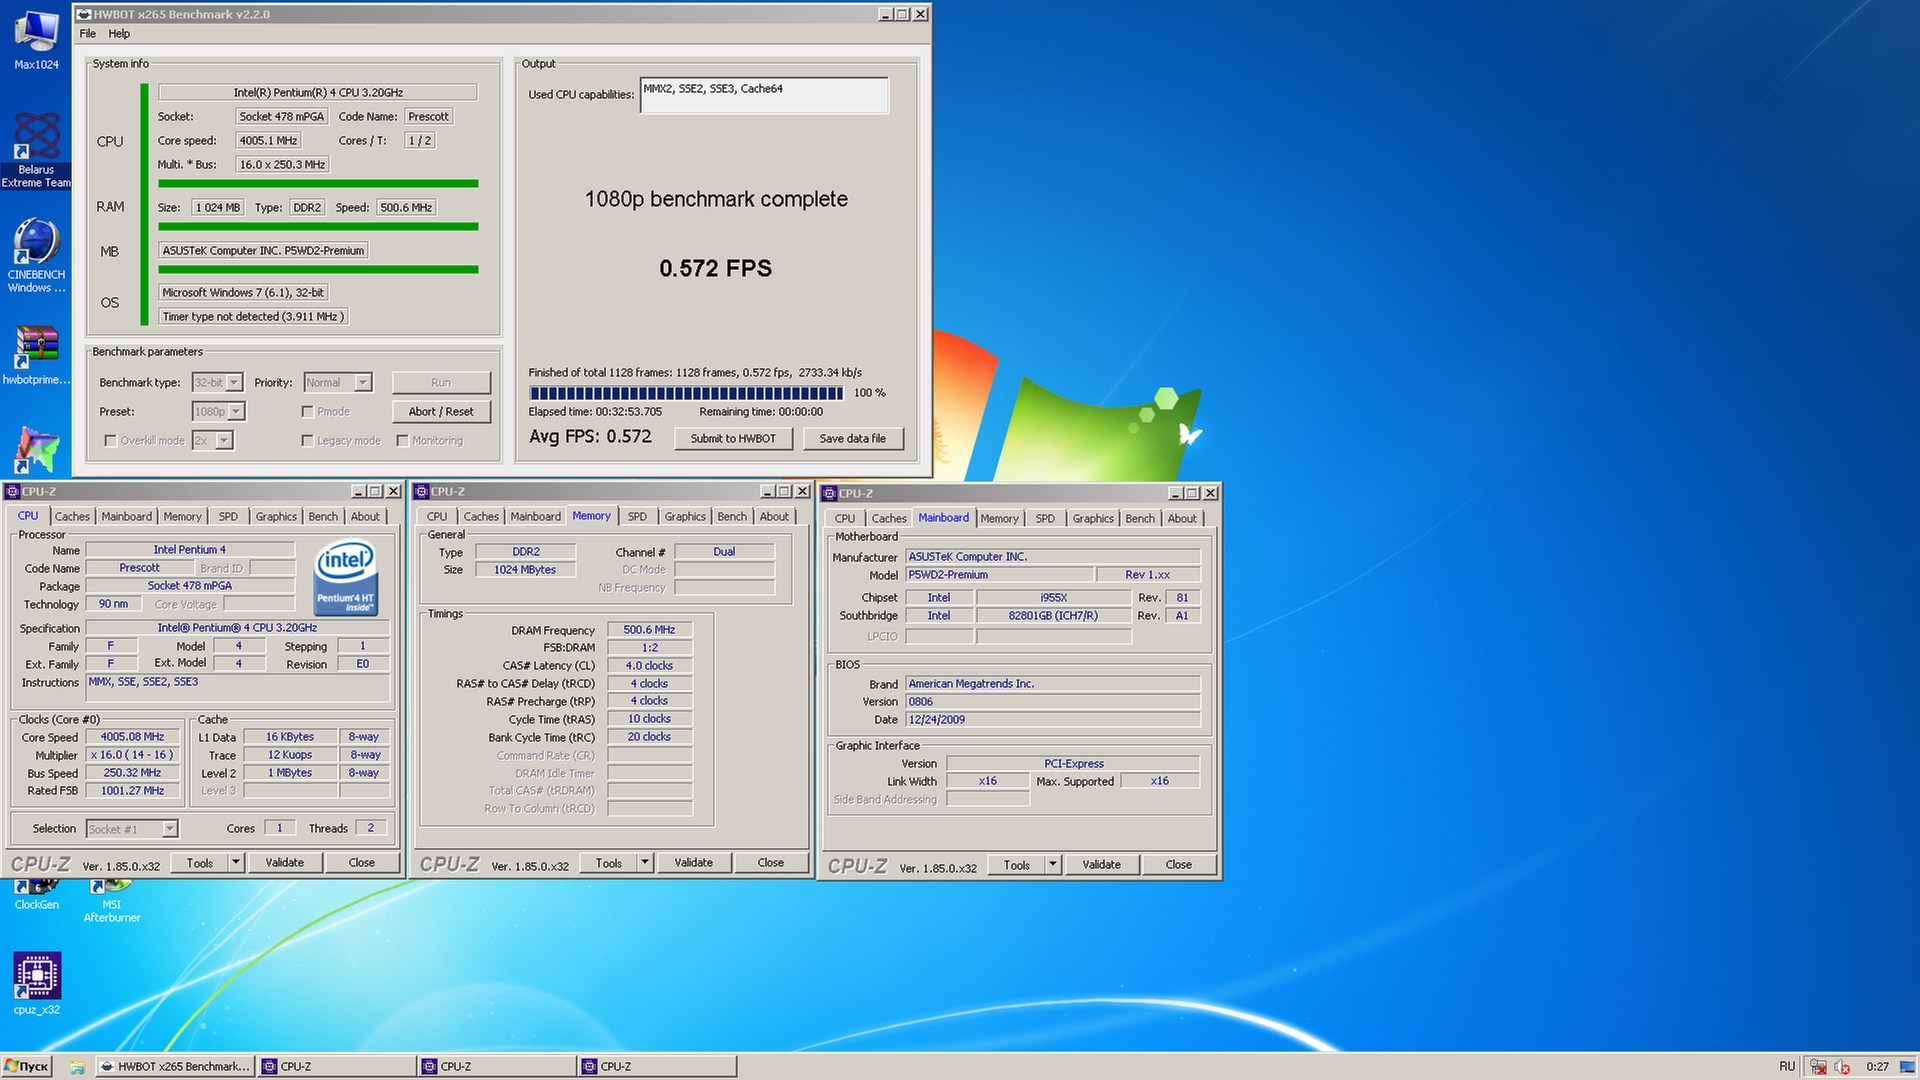Select About tab in CPU-Z Memory window
1920x1080 pixels.
774,516
